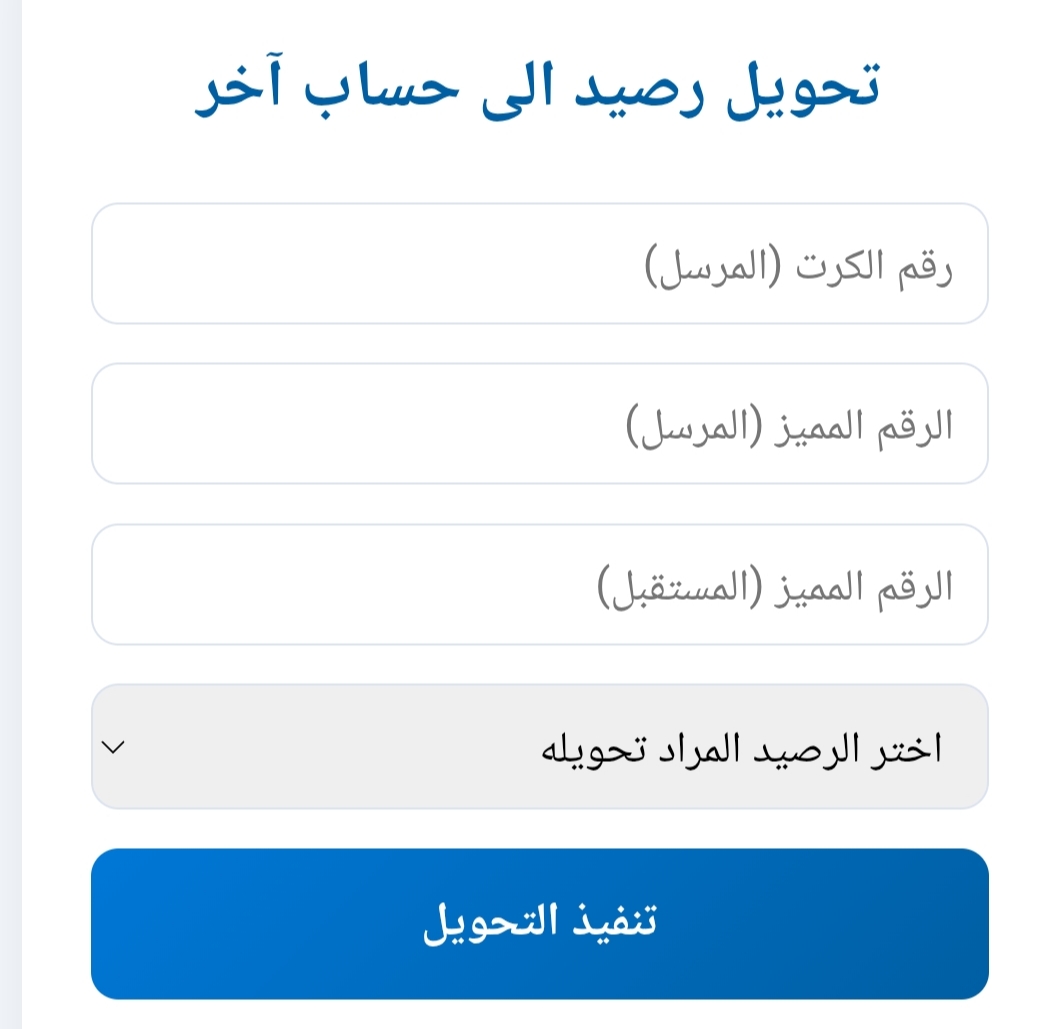Click the sender card number field
1051x1029 pixels.
point(539,264)
